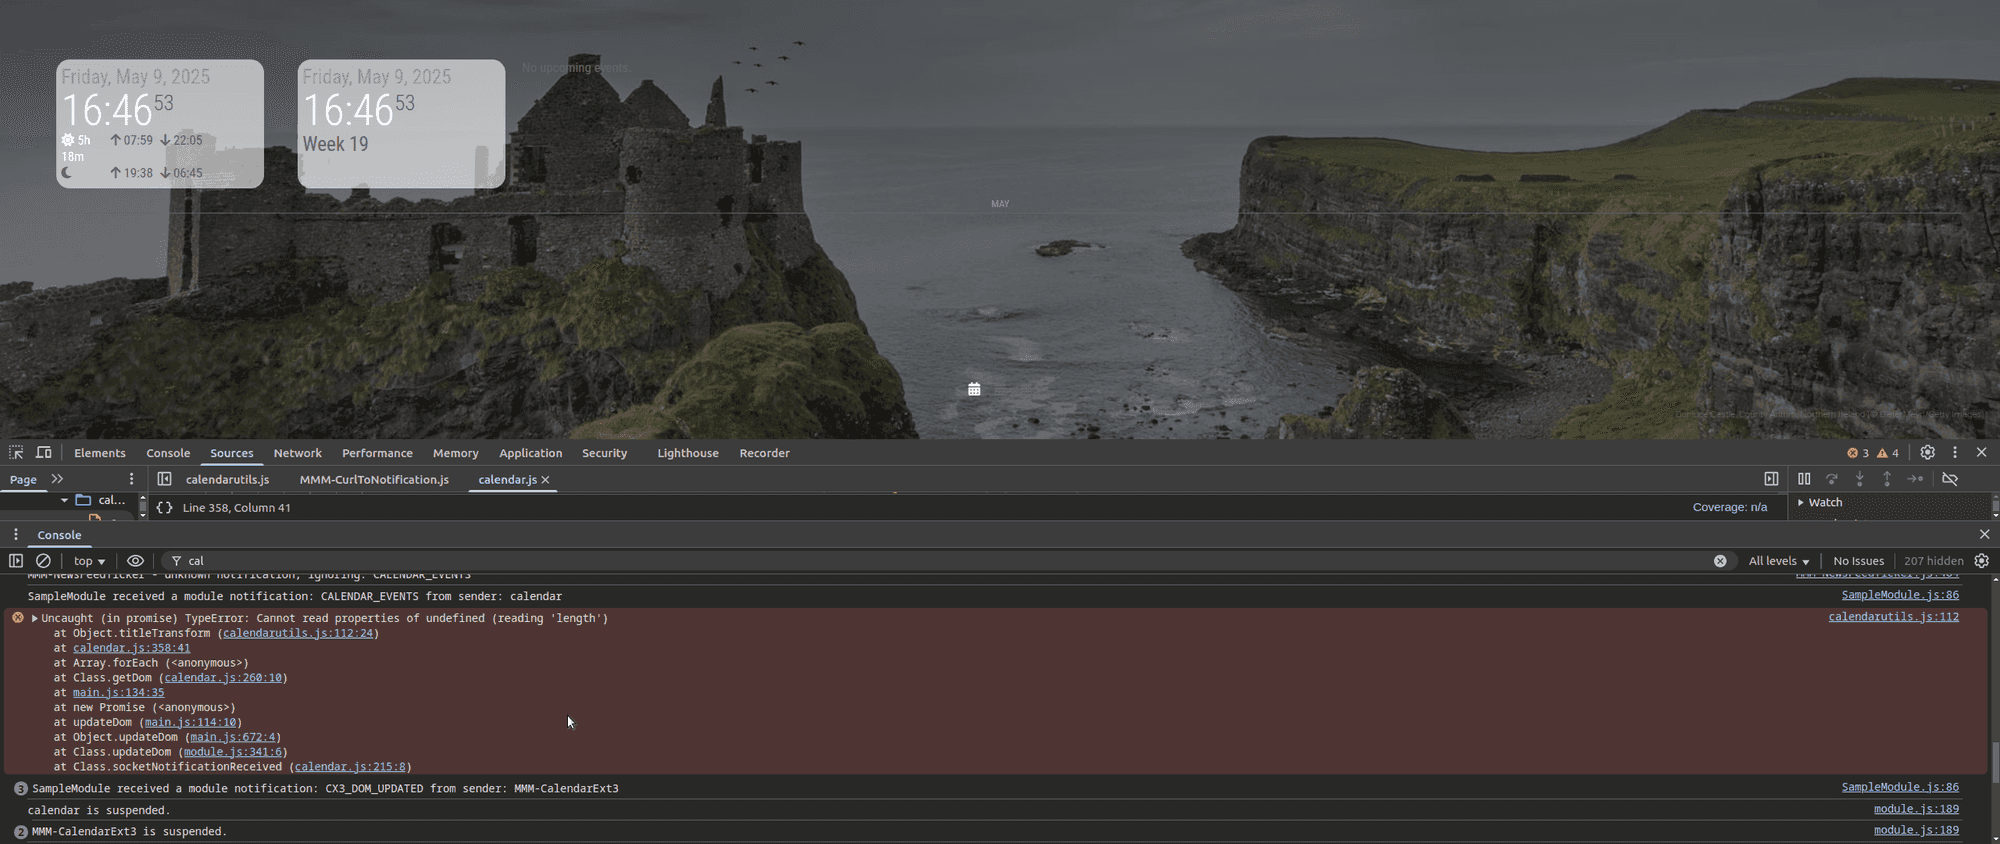This screenshot has height=844, width=2000.
Task: Open the calendar.js:358:41 stack link
Action: [131, 648]
